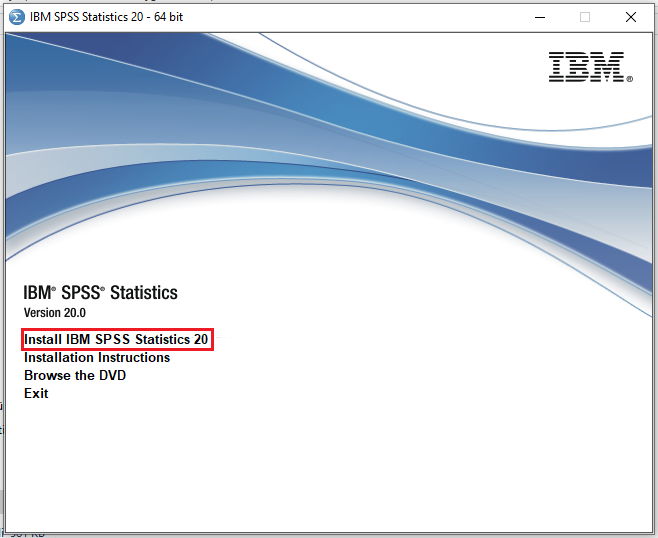The height and width of the screenshot is (538, 658).
Task: Open the Installation Instructions link
Action: click(x=97, y=358)
